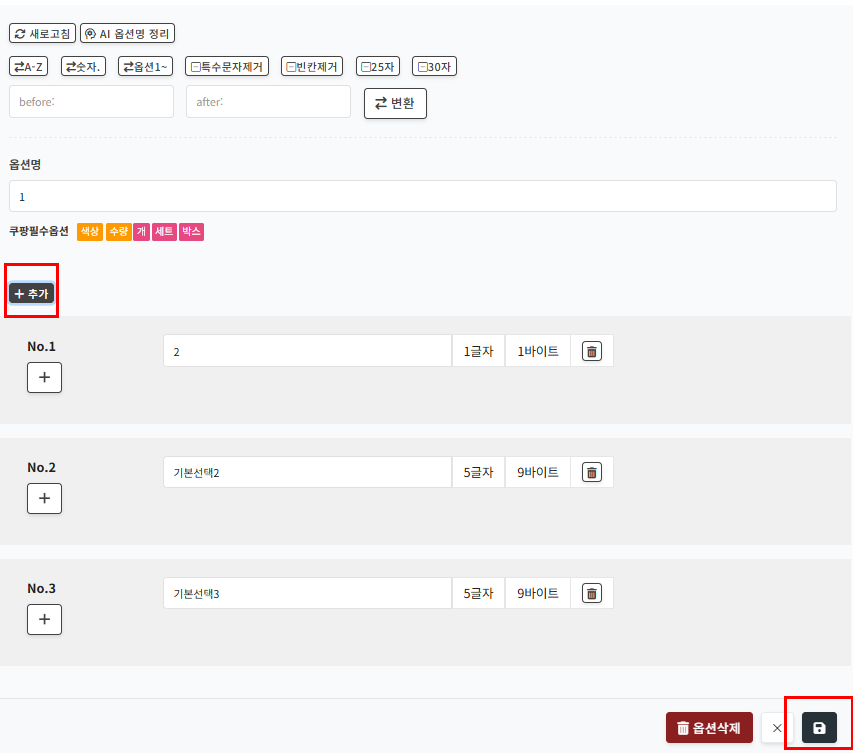Viewport: 853px width, 753px height.
Task: Delete the 기본선택2 row with trash icon
Action: pos(592,472)
